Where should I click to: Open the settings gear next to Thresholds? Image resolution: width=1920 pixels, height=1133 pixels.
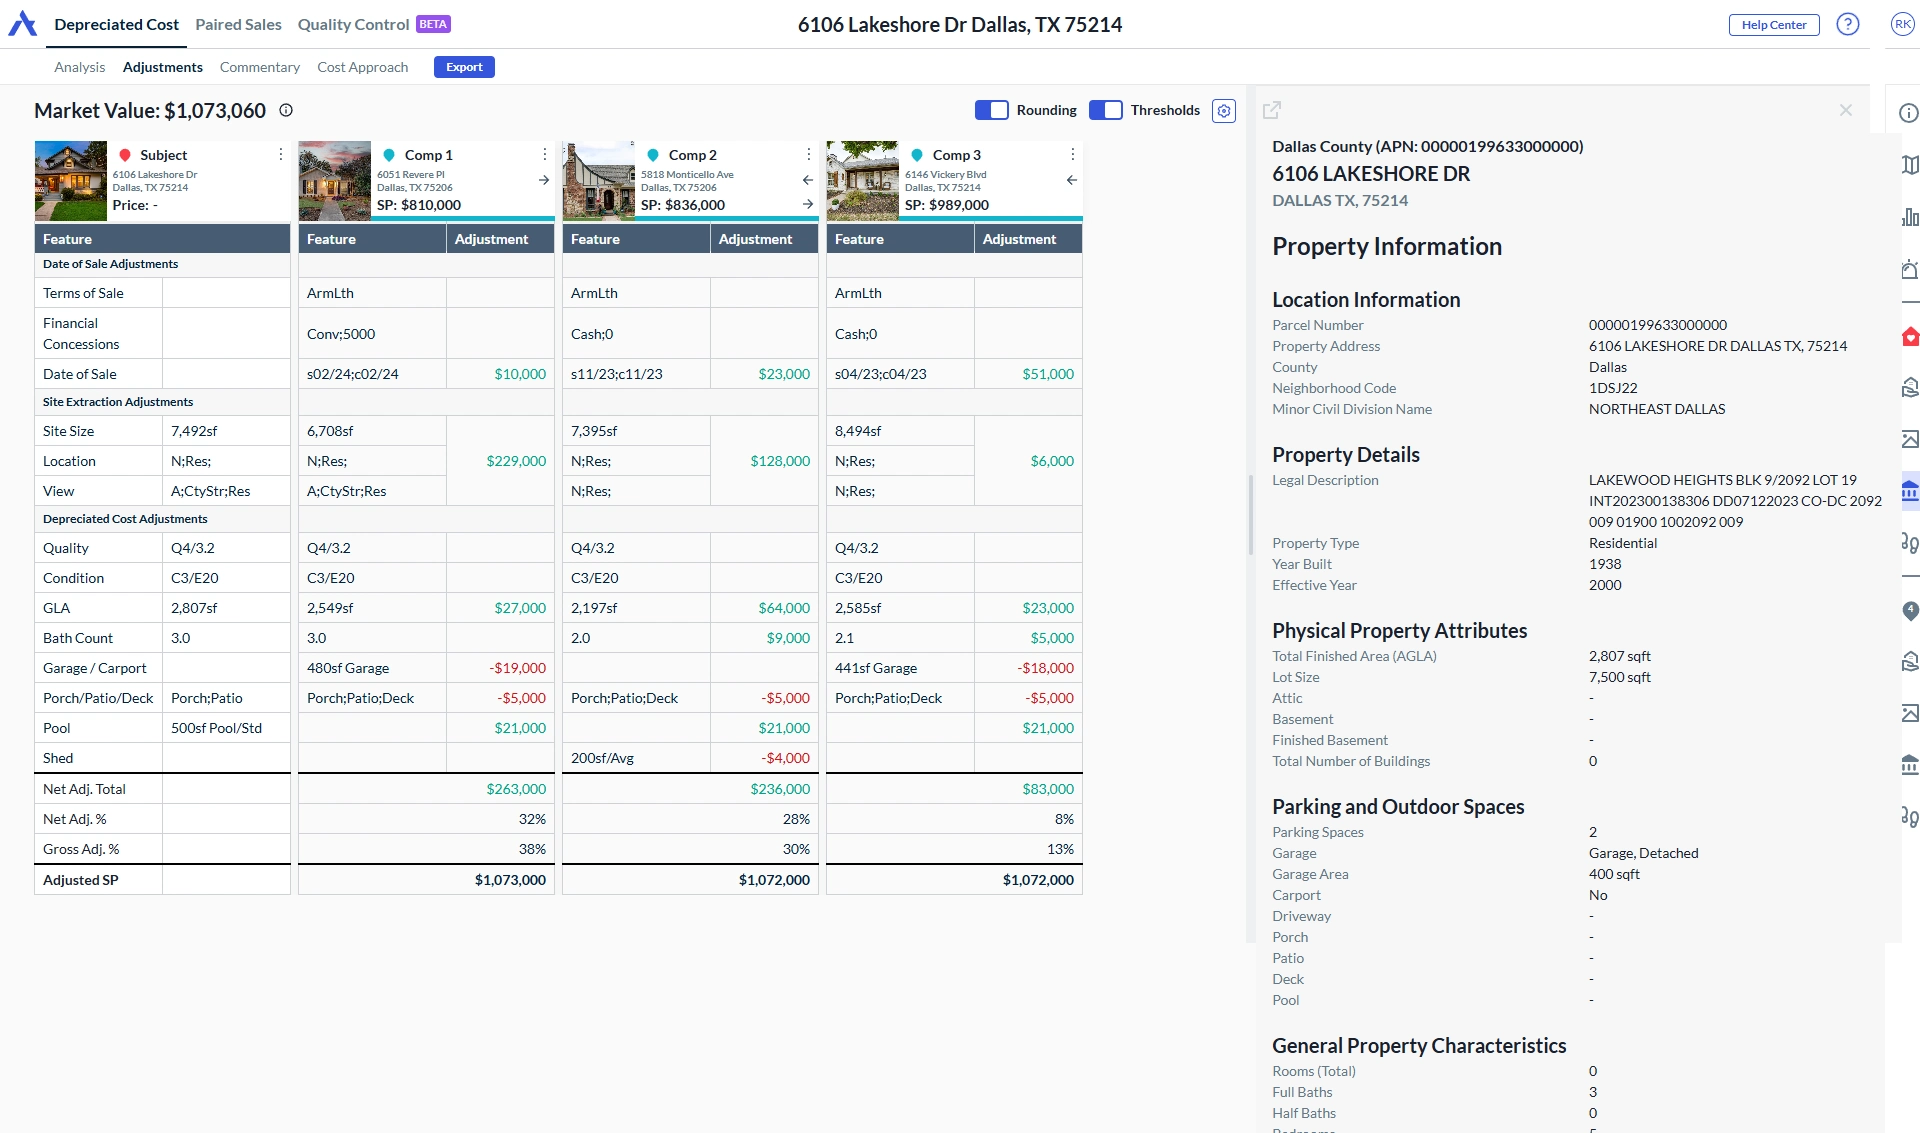pos(1223,111)
